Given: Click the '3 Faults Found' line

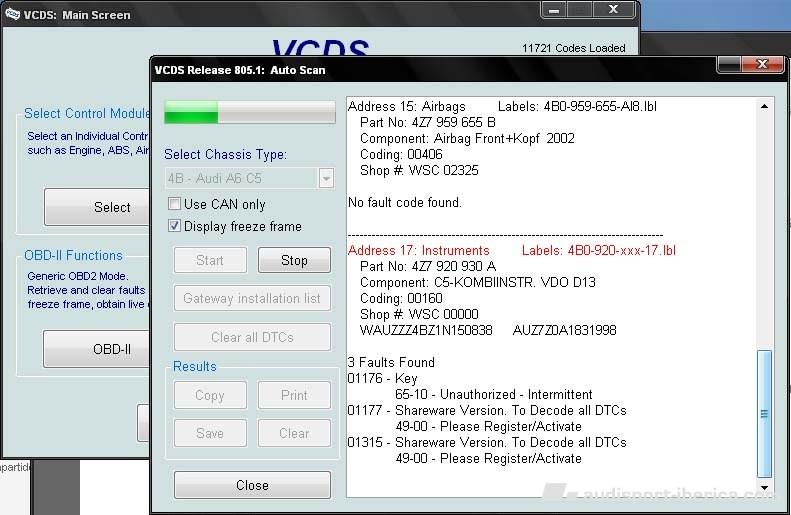Looking at the screenshot, I should point(391,362).
